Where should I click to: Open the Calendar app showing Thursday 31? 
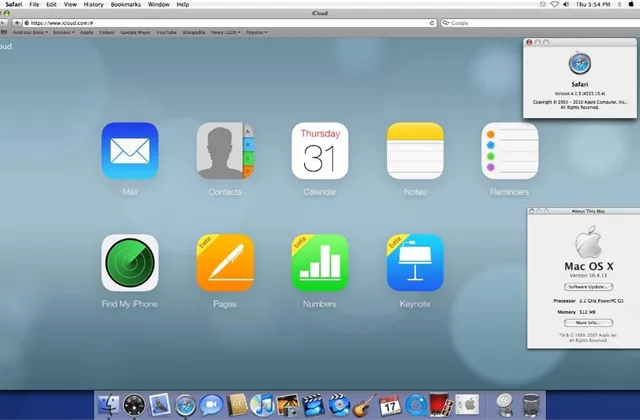click(x=320, y=151)
